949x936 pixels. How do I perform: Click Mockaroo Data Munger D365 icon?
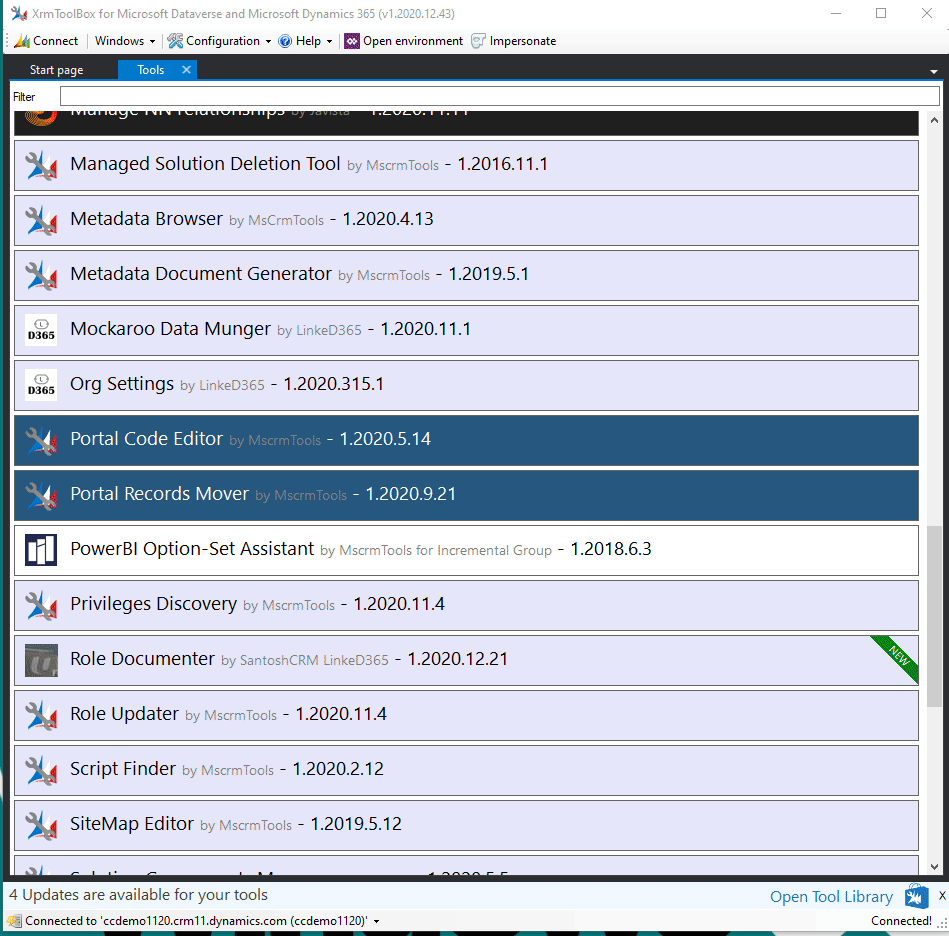(41, 330)
